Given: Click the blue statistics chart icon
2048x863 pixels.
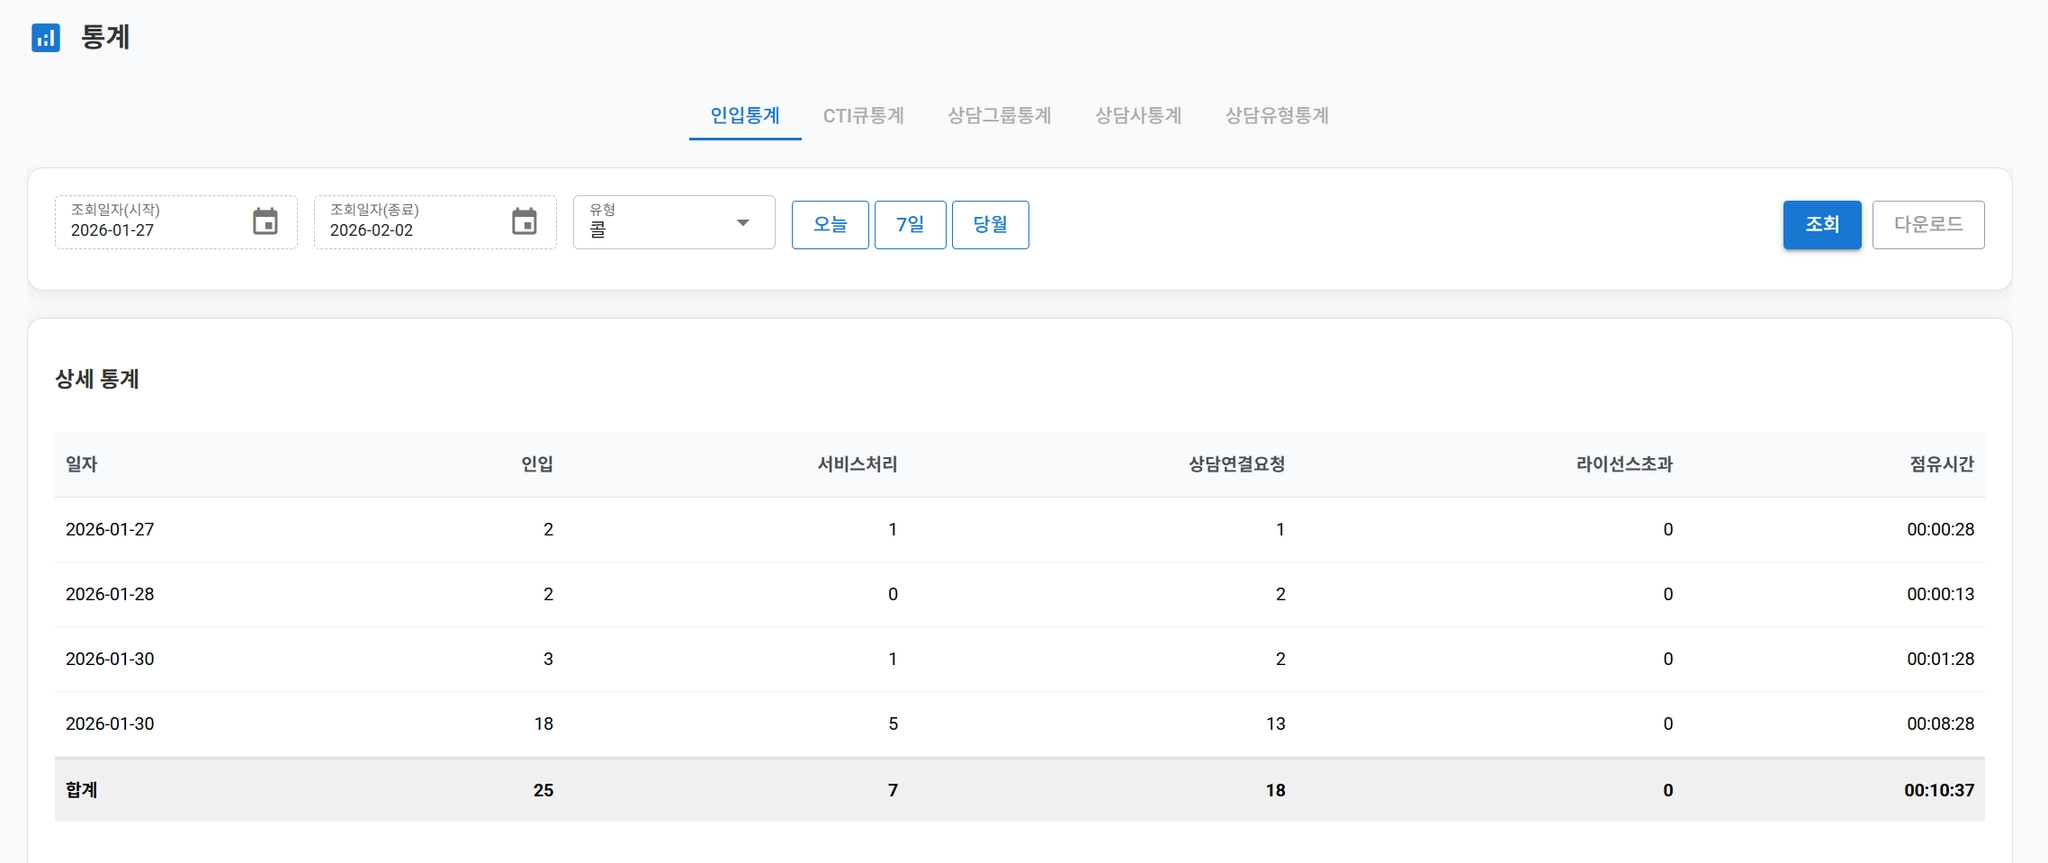Looking at the screenshot, I should pyautogui.click(x=46, y=38).
